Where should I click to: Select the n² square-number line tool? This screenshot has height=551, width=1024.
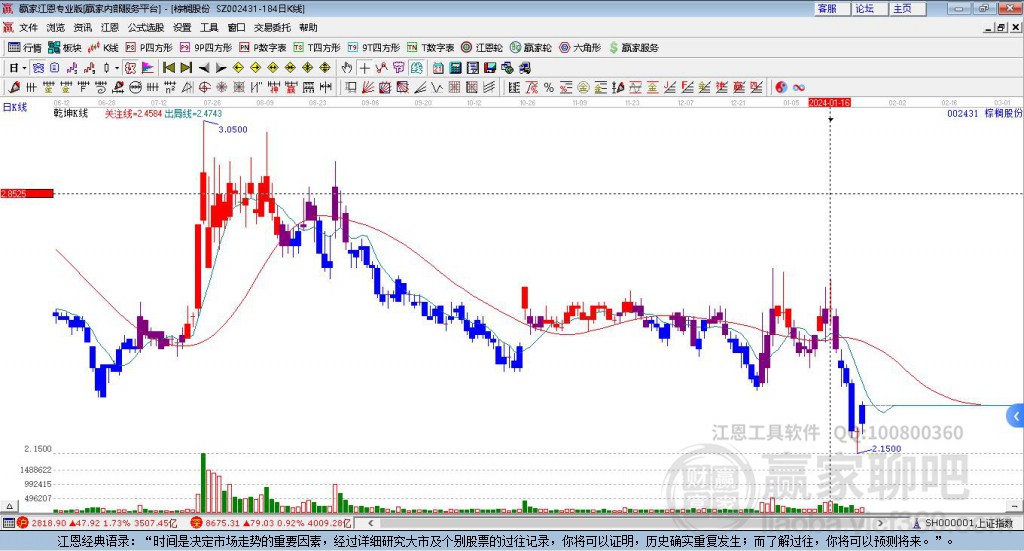(170, 87)
